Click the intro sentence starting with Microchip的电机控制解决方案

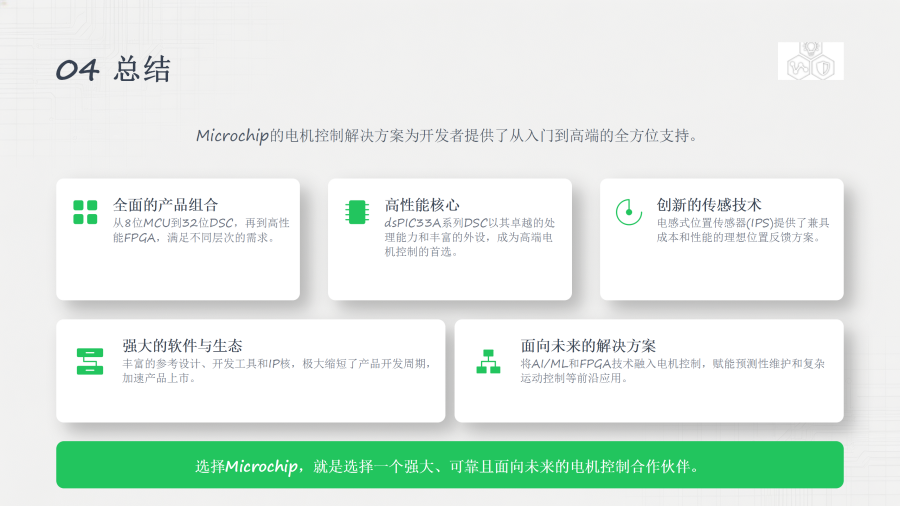pos(447,136)
